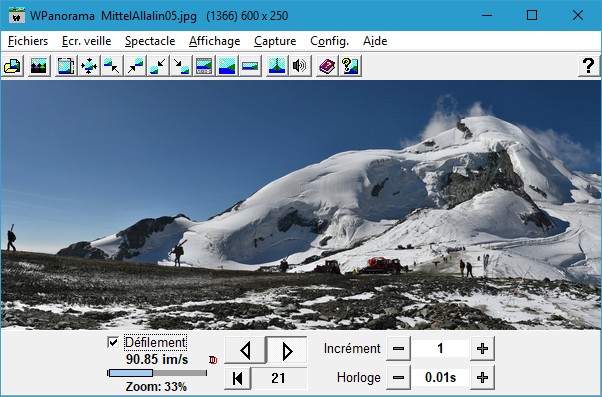The height and width of the screenshot is (397, 602).
Task: Click the mountain landscape slideshow icon
Action: pyautogui.click(x=39, y=66)
